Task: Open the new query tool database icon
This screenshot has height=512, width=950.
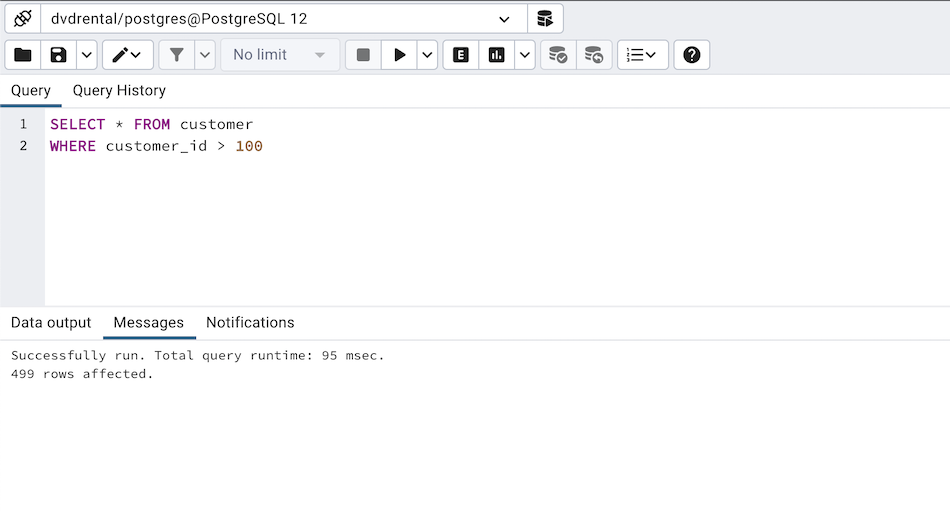Action: click(x=545, y=19)
